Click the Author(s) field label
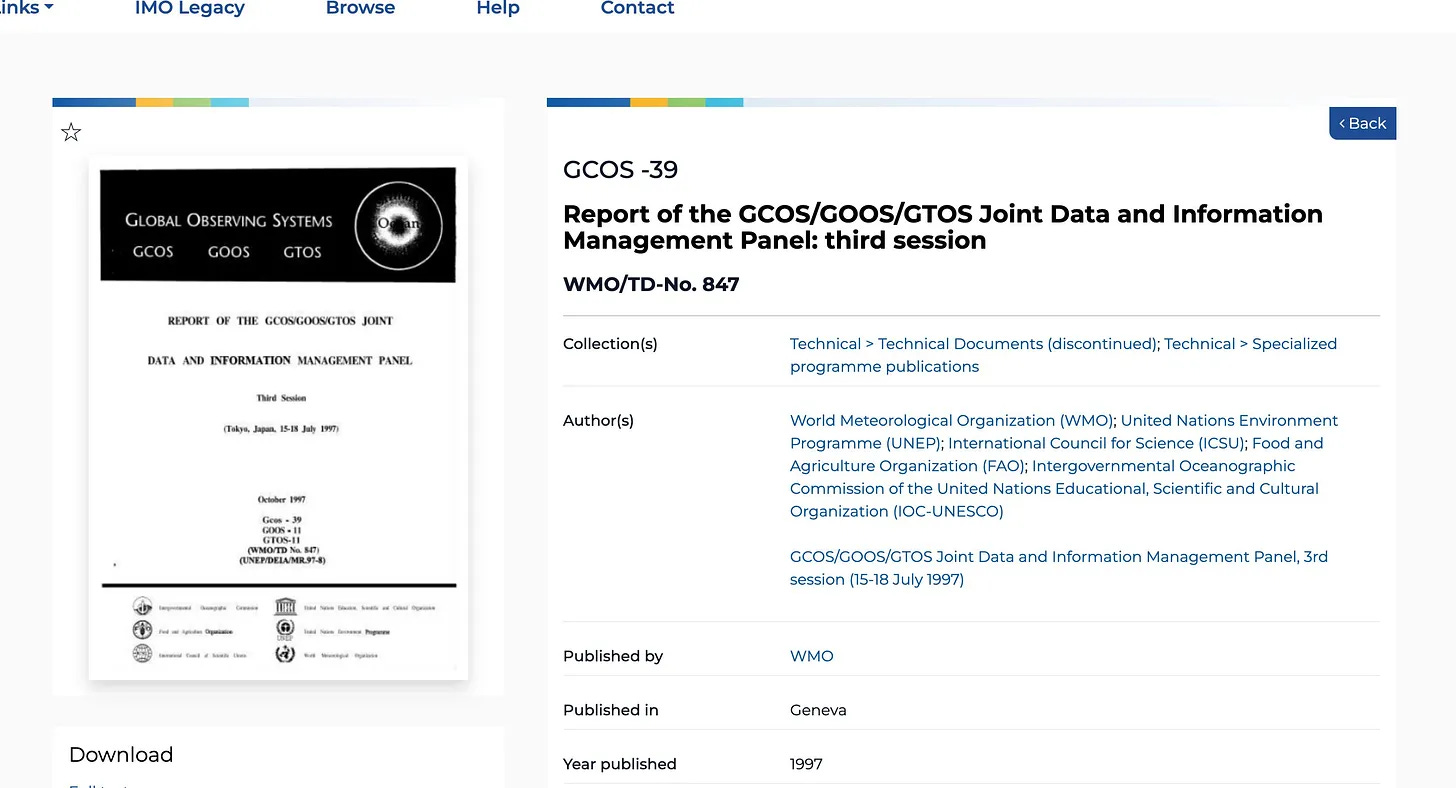Viewport: 1456px width, 788px height. [598, 420]
